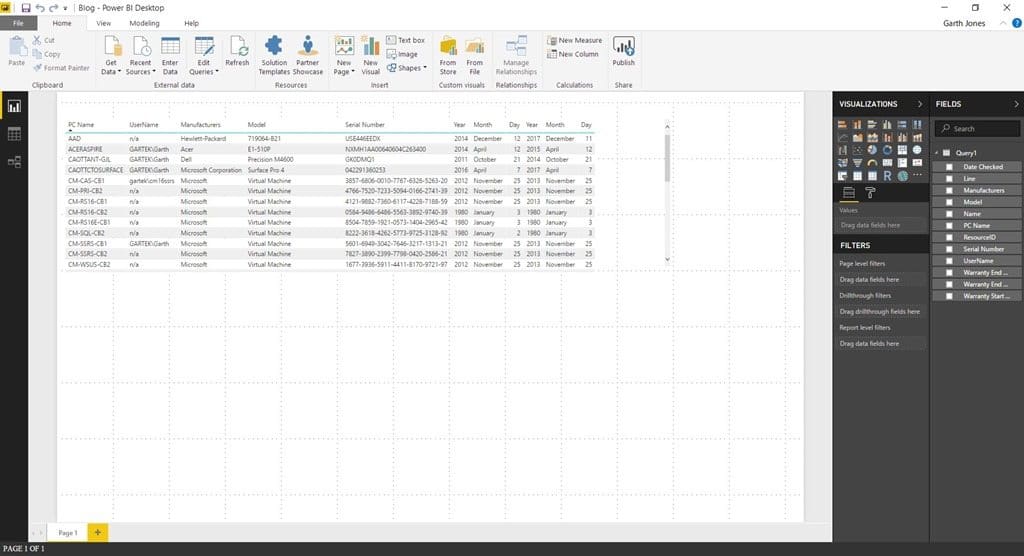The height and width of the screenshot is (556, 1024).
Task: Collapse the Visualizations pane chevron
Action: pos(920,104)
